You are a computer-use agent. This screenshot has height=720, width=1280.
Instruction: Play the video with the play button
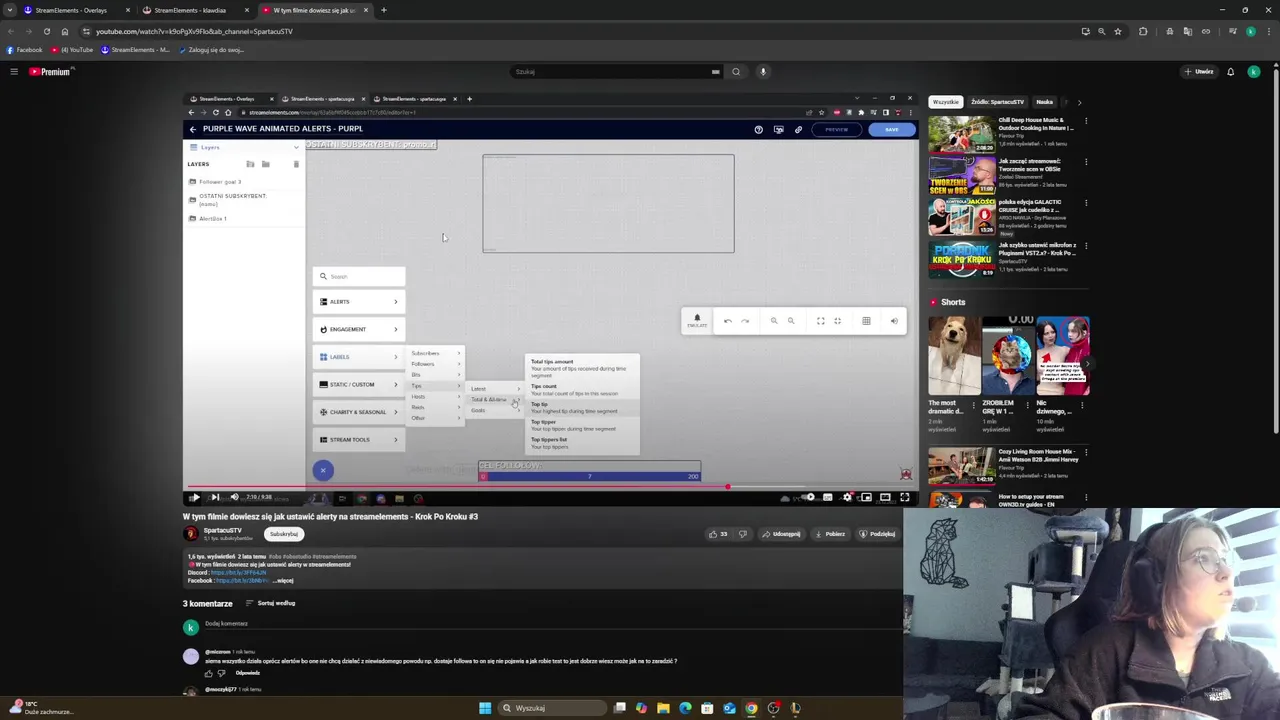tap(194, 497)
